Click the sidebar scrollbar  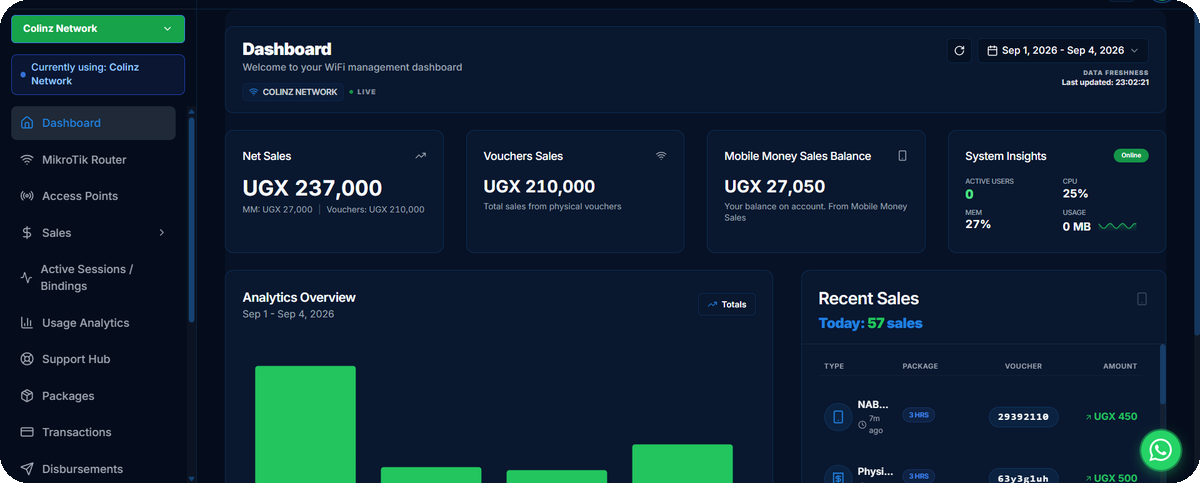(x=191, y=220)
